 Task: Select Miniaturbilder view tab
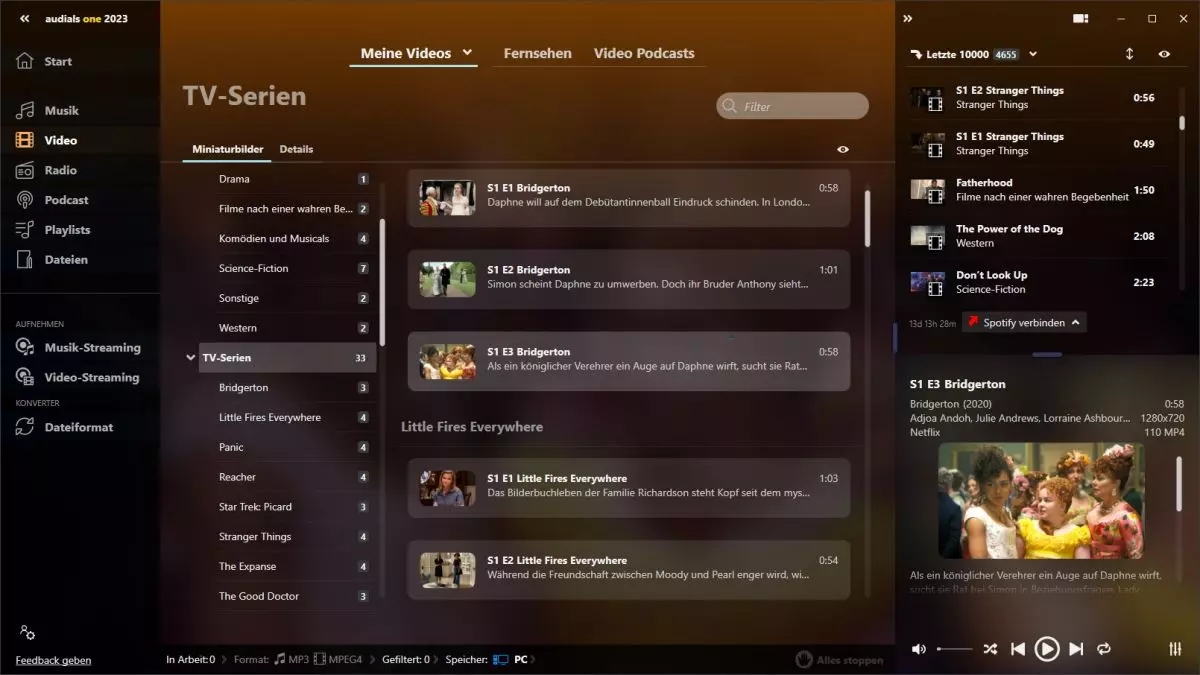(x=228, y=149)
